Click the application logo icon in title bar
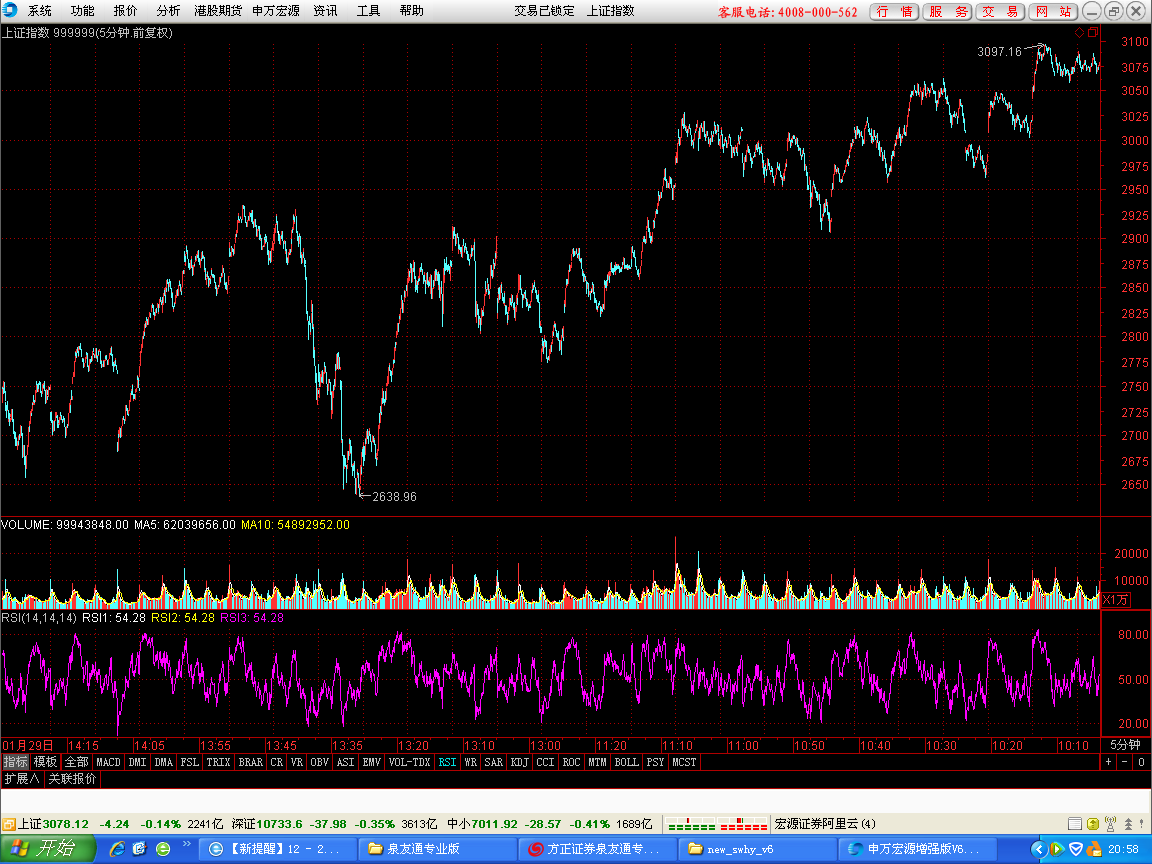 (10, 10)
